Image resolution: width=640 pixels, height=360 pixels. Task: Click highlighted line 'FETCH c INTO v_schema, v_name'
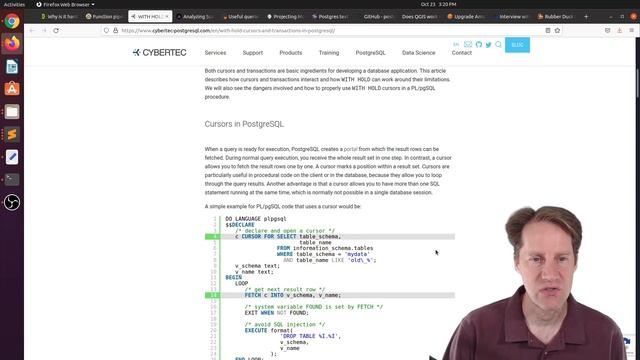(x=330, y=295)
